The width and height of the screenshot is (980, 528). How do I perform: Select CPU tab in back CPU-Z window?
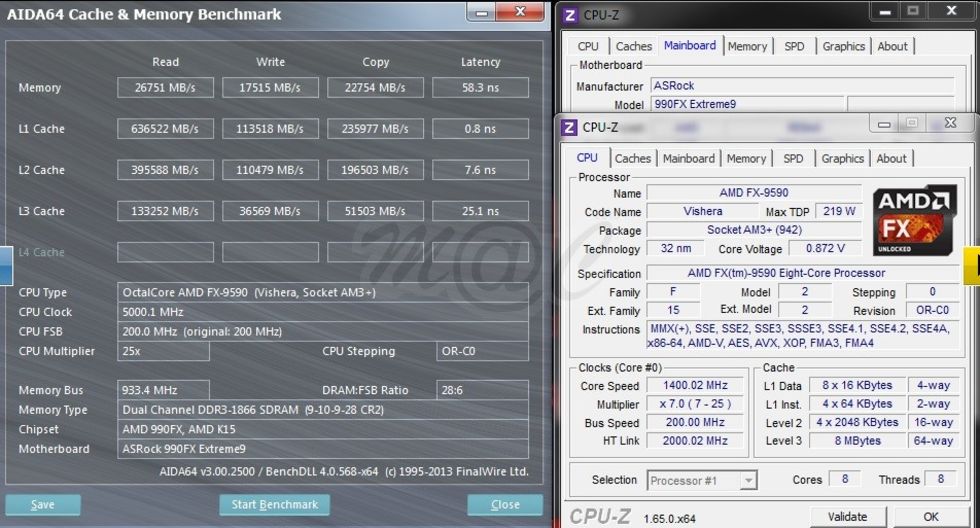pos(588,46)
